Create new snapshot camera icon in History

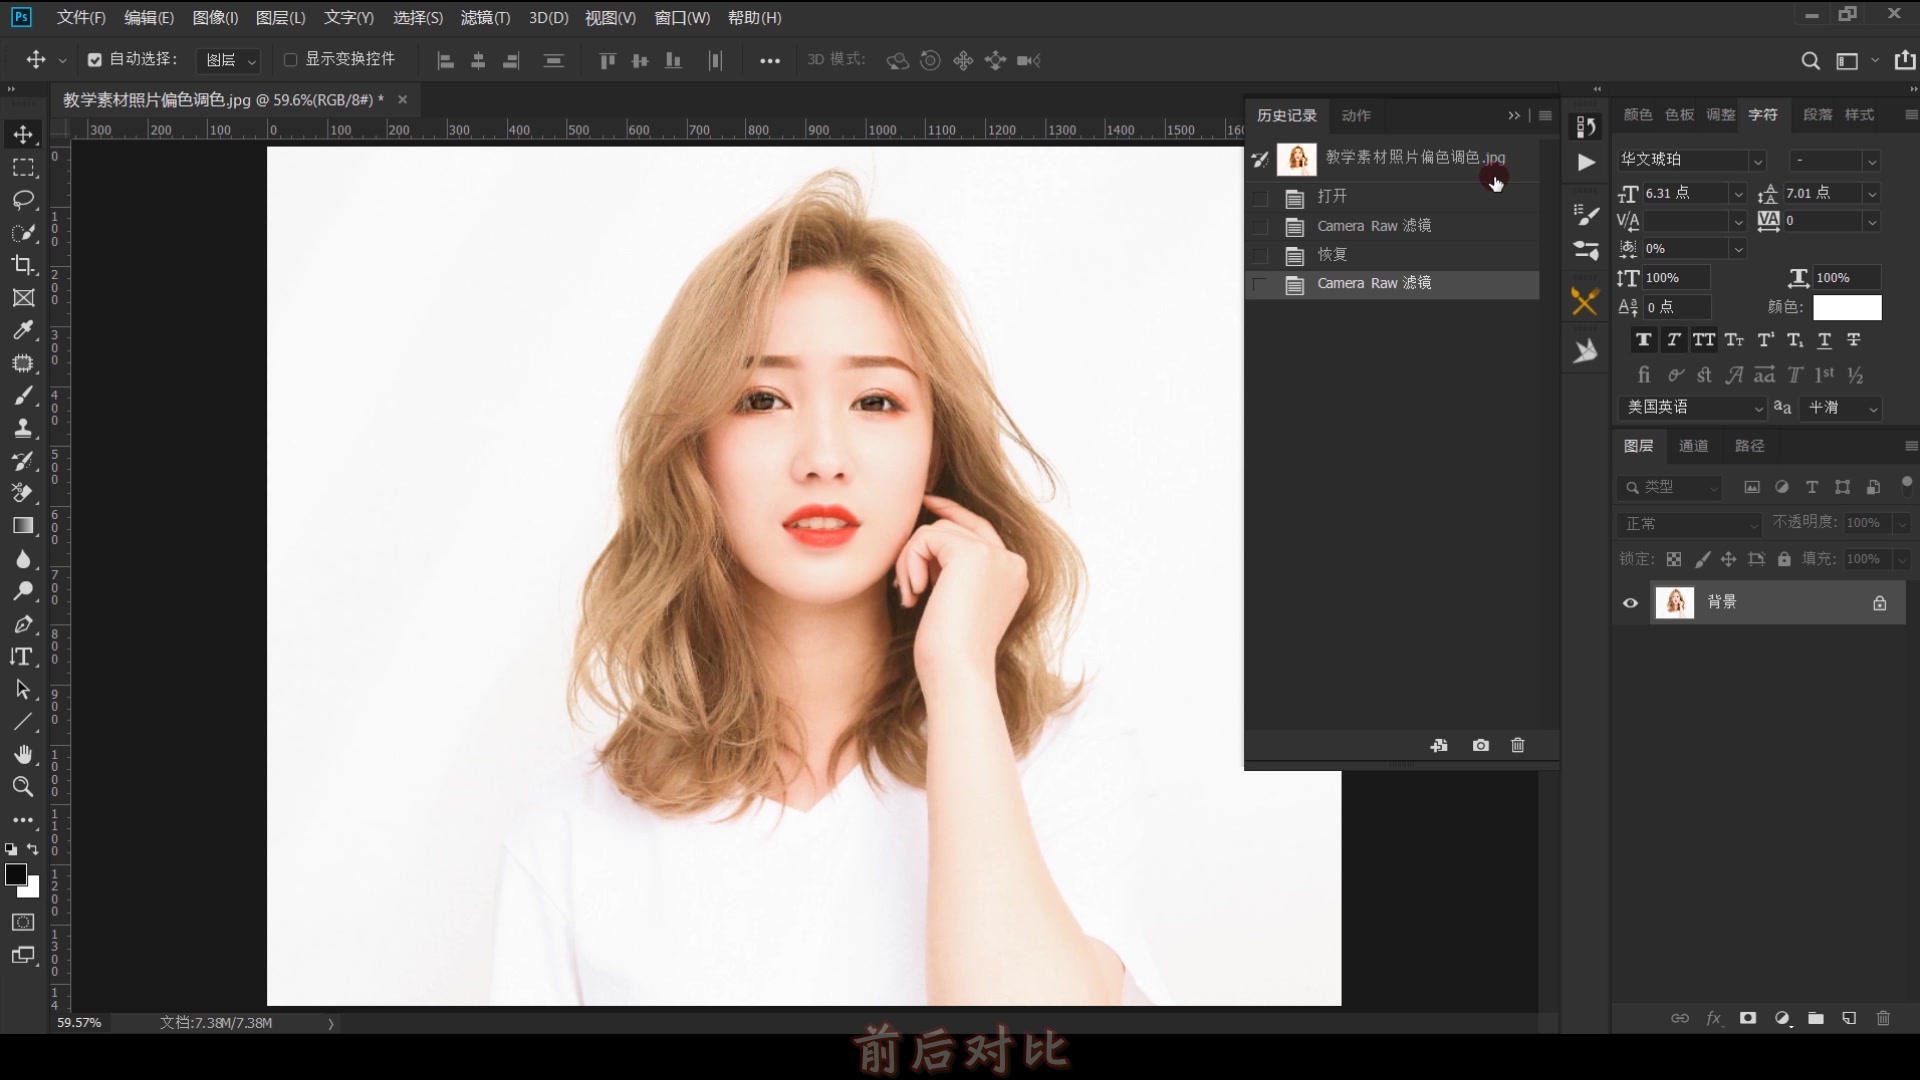click(1481, 745)
